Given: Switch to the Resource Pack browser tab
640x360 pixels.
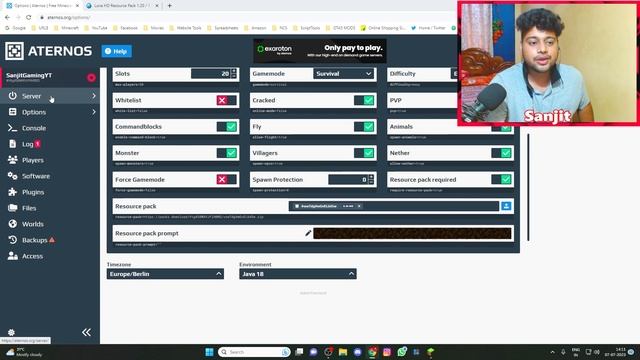Looking at the screenshot, I should tap(122, 6).
